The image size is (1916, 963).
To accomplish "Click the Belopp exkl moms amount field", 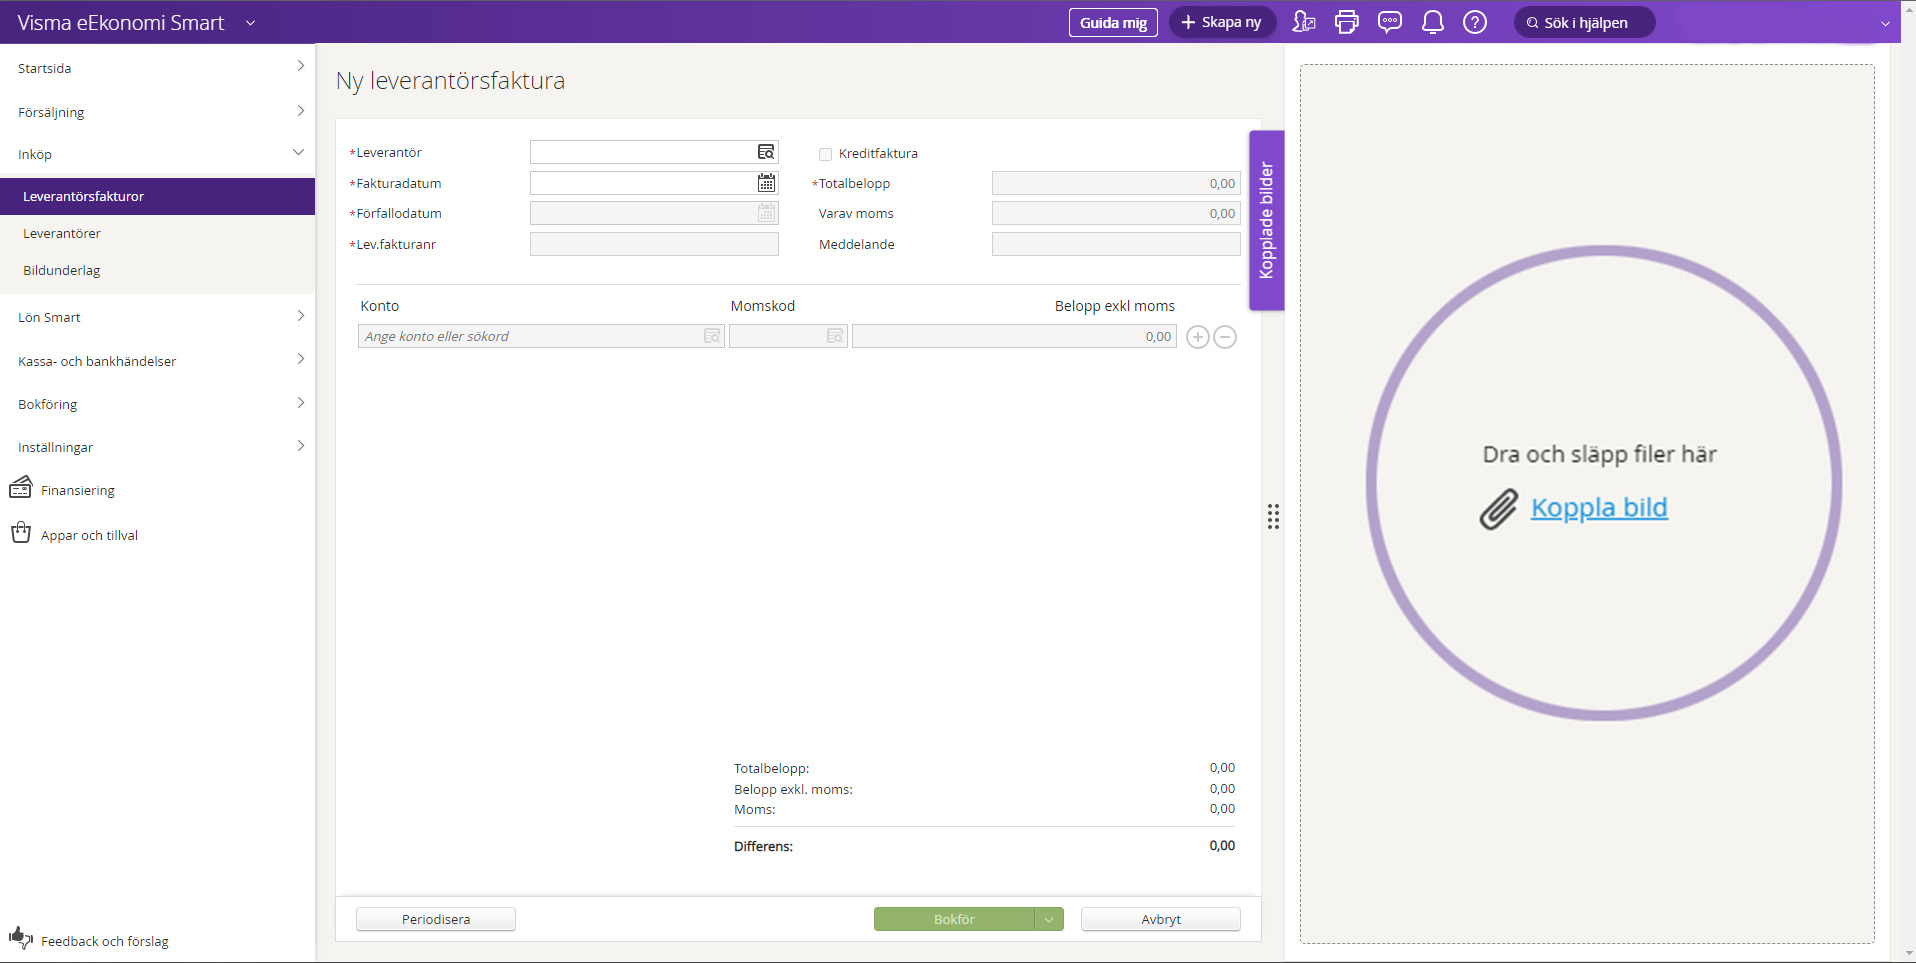I will 1014,336.
